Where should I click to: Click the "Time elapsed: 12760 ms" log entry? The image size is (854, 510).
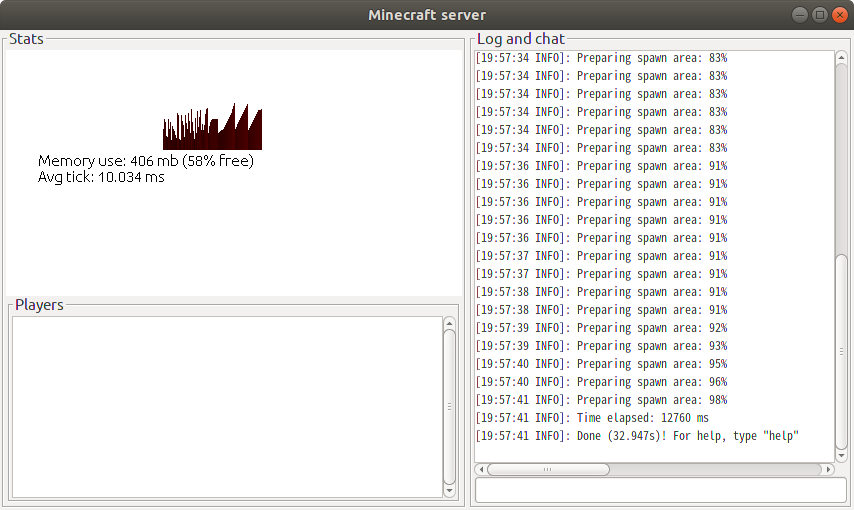pos(592,418)
